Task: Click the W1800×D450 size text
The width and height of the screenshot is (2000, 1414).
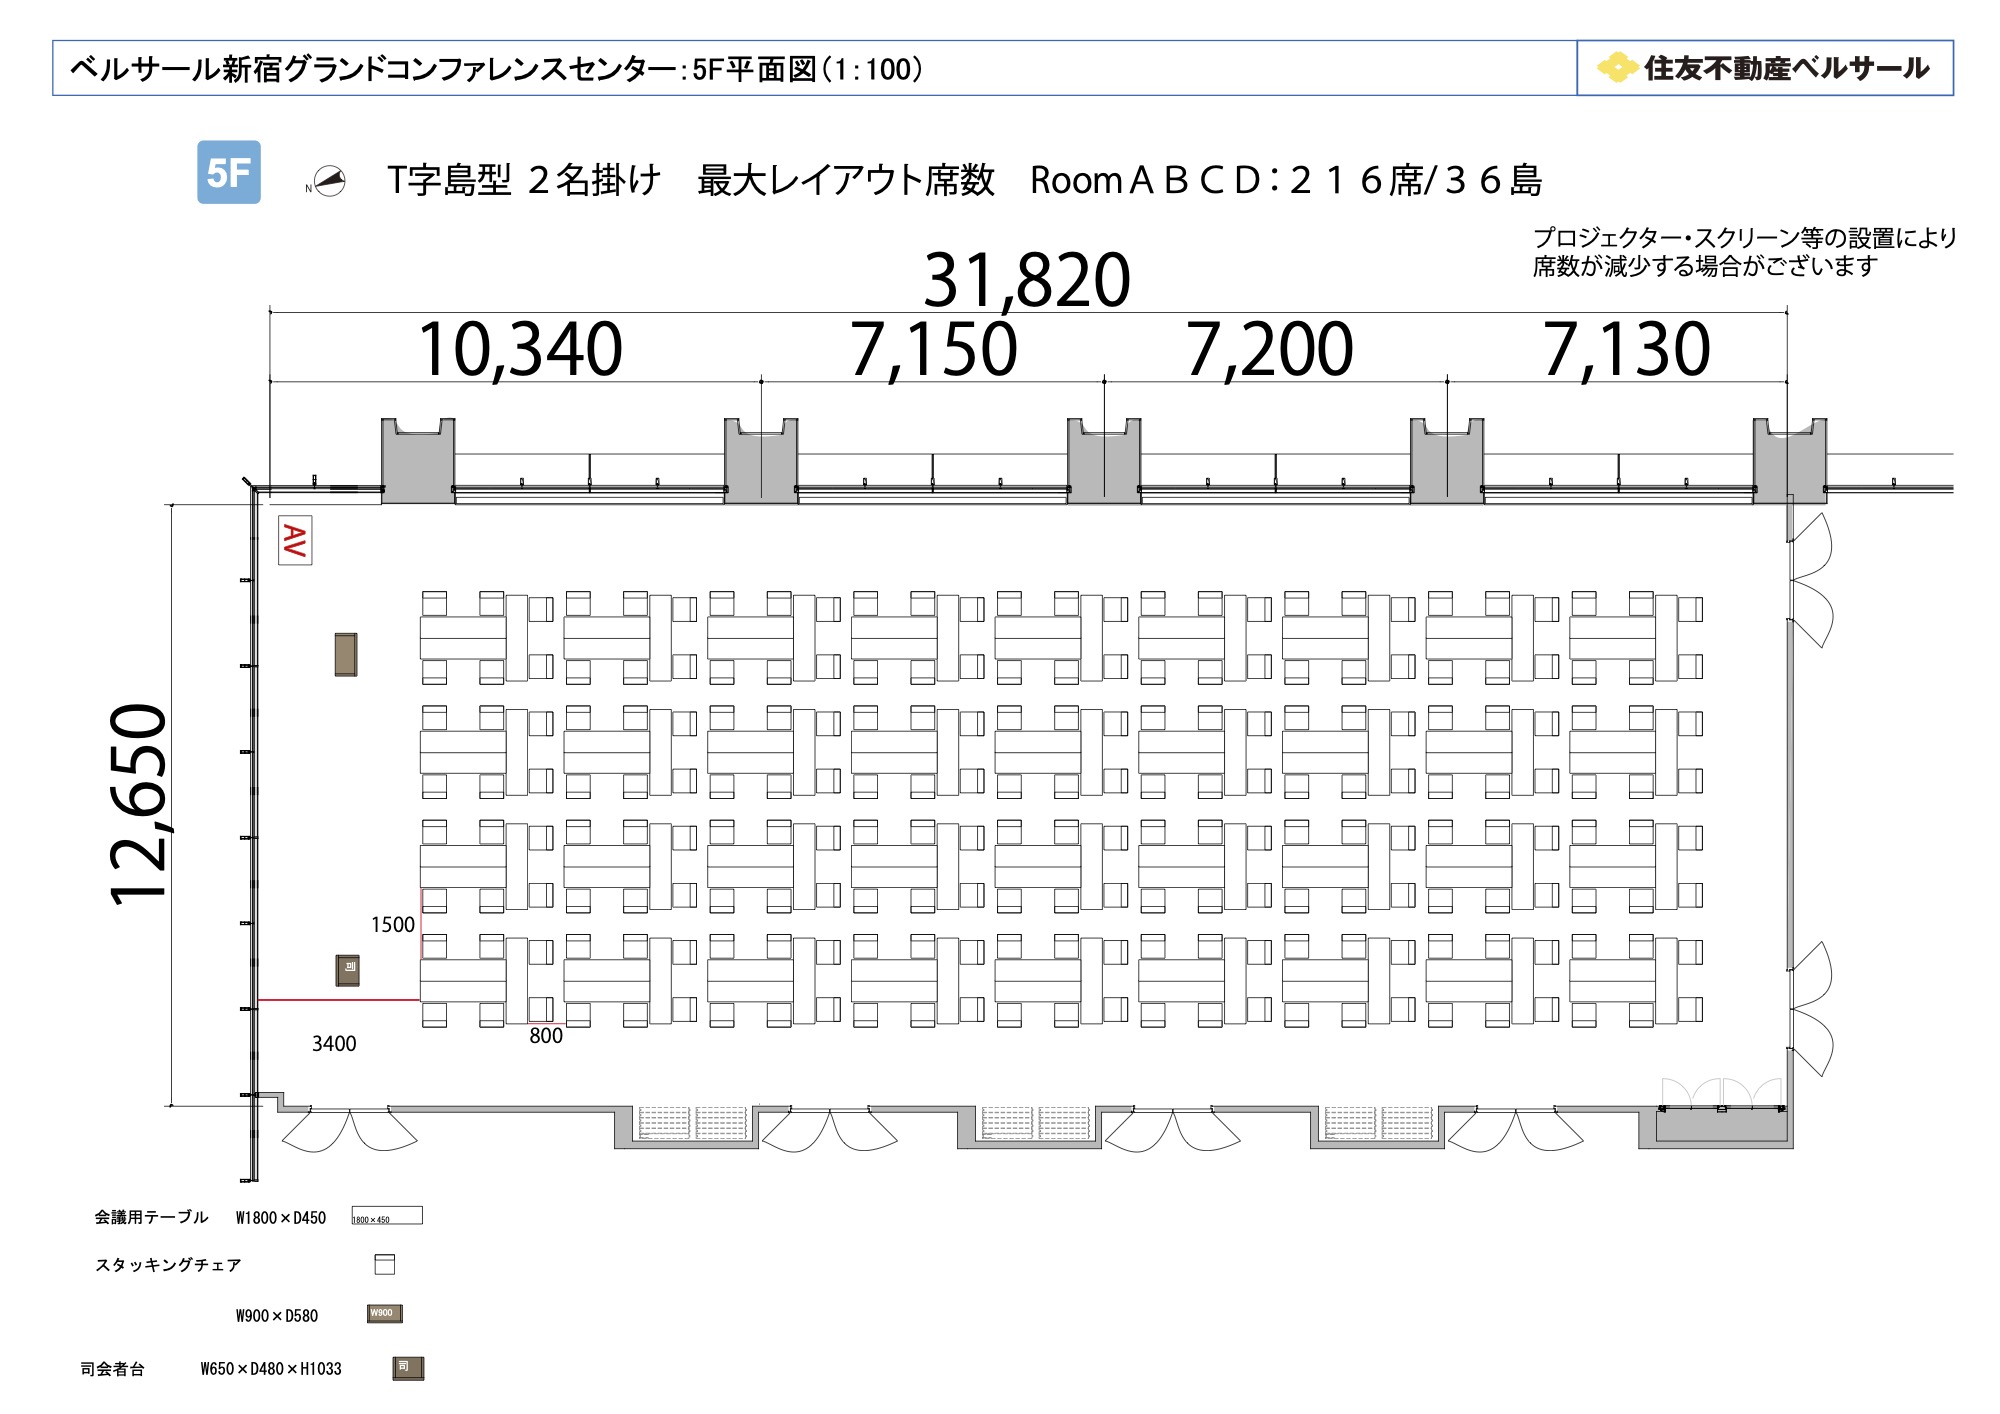Action: click(281, 1218)
